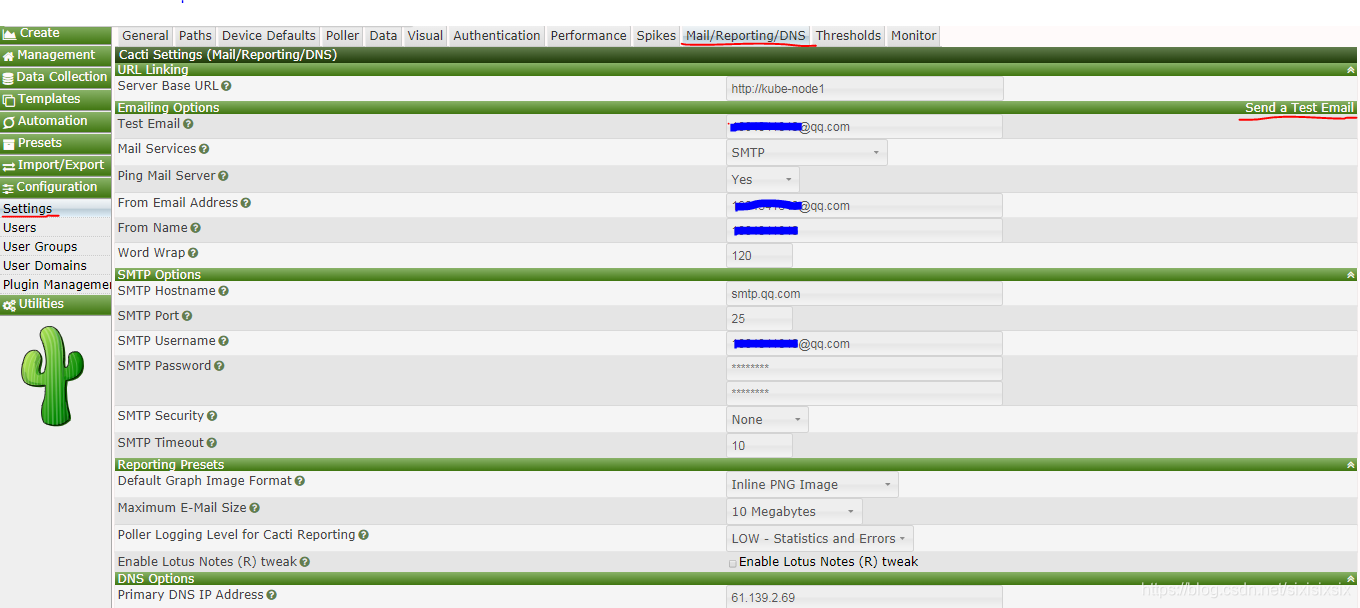Expand the Create menu
1360x608 pixels.
(x=56, y=34)
